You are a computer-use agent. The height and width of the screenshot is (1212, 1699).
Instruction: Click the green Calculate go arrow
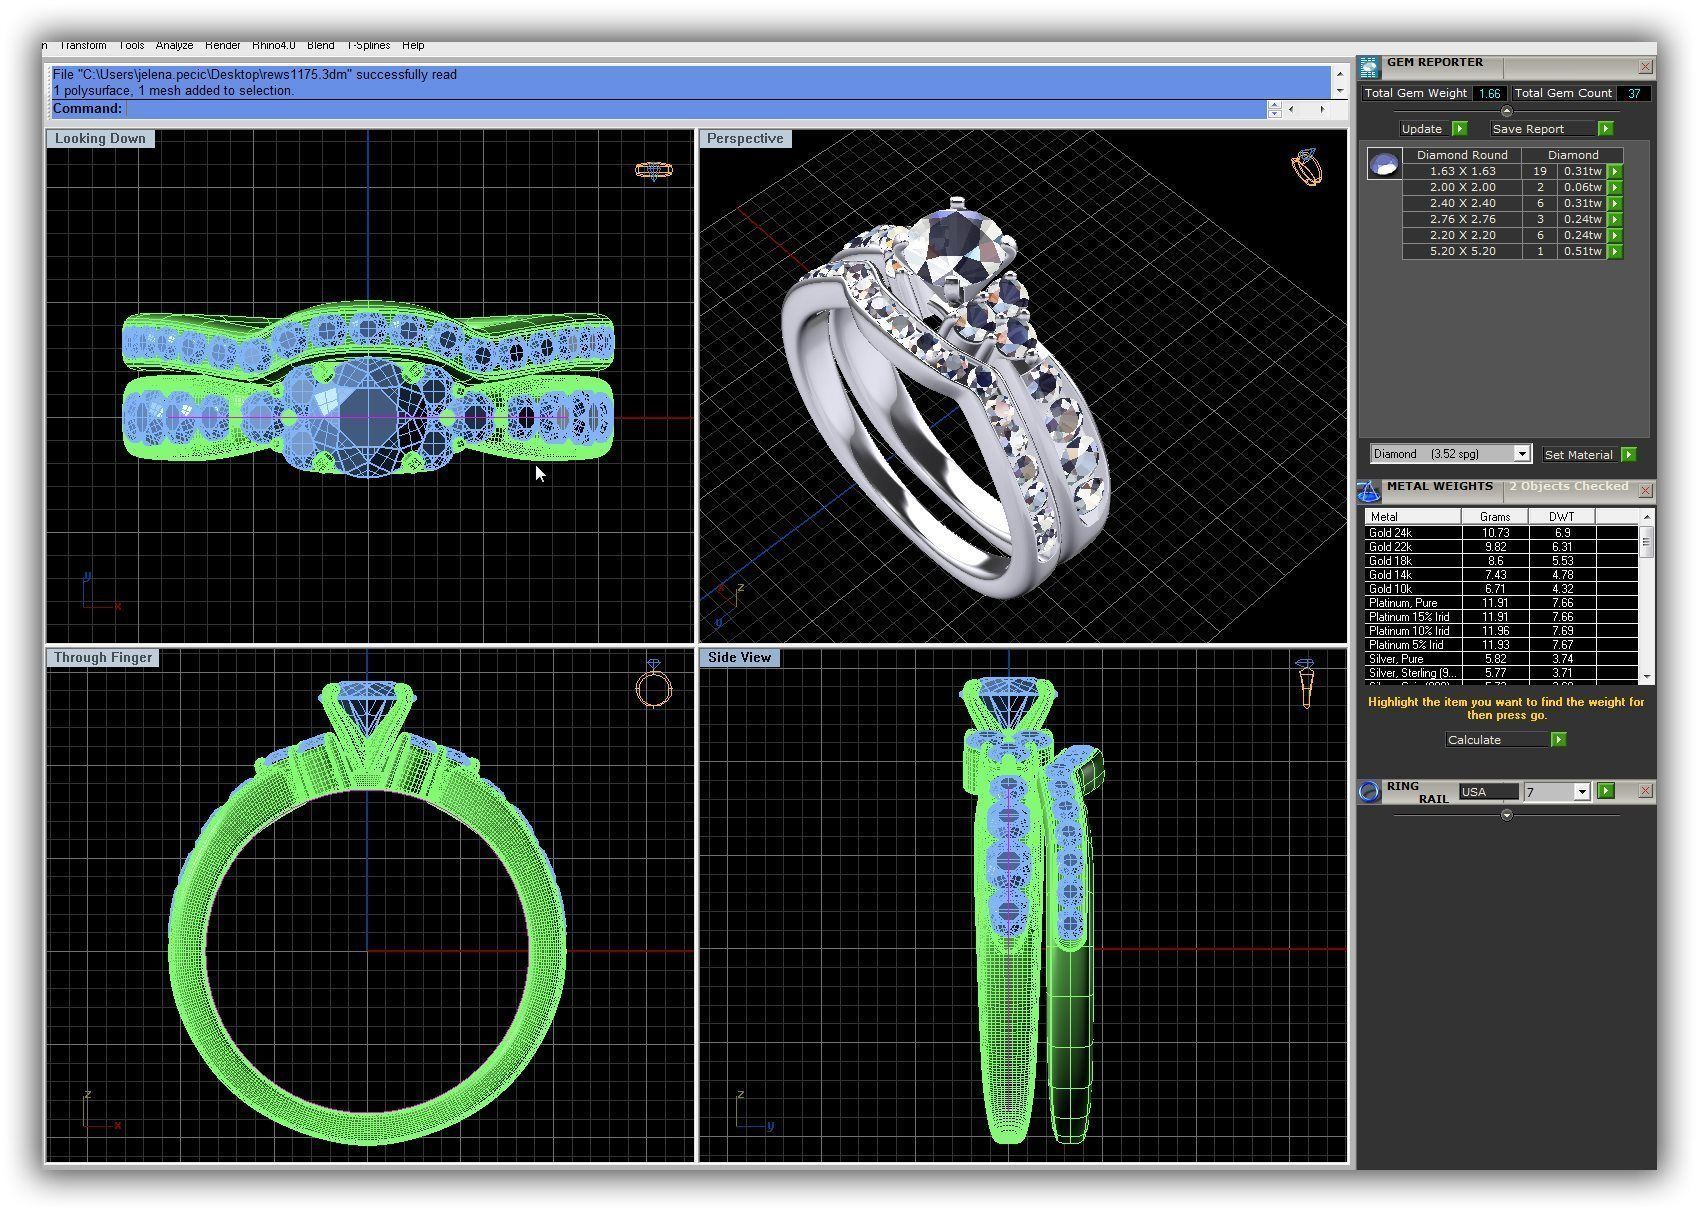click(x=1558, y=740)
